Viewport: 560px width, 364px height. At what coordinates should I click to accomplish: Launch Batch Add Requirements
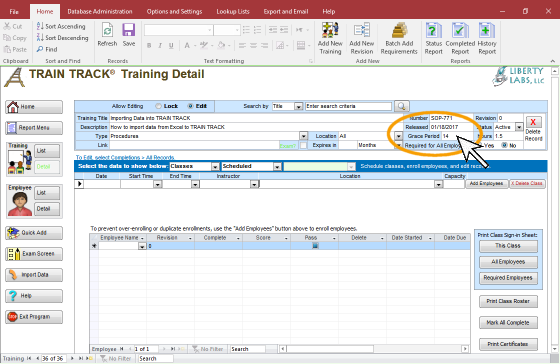point(399,39)
